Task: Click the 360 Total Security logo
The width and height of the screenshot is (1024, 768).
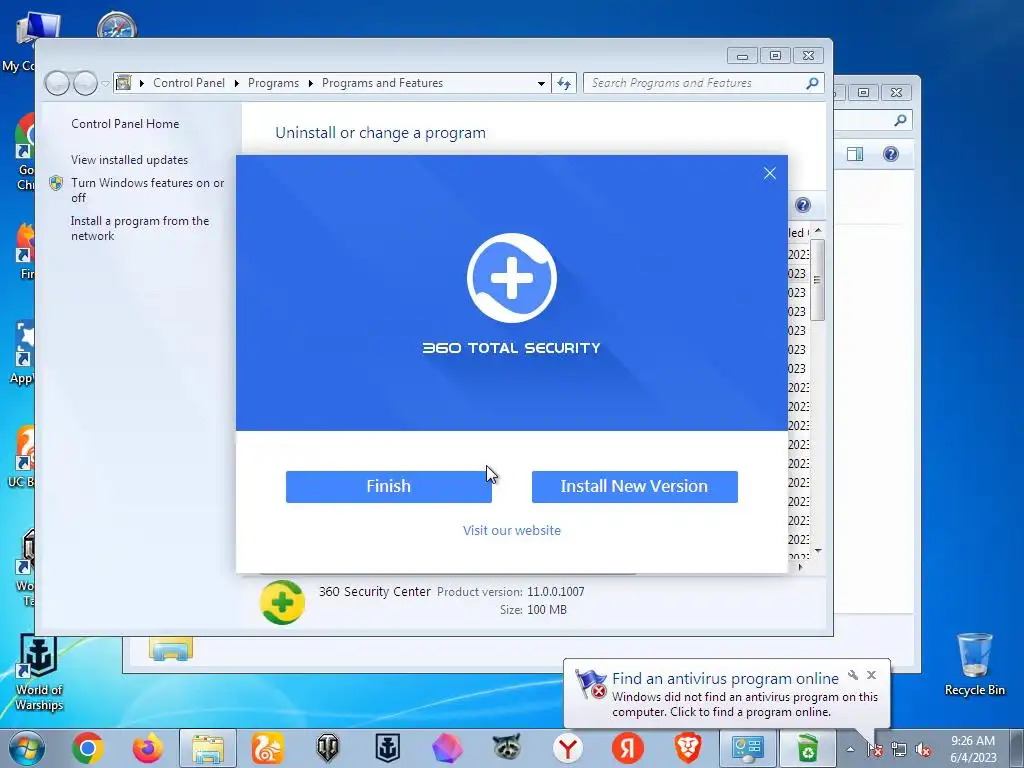Action: point(512,278)
